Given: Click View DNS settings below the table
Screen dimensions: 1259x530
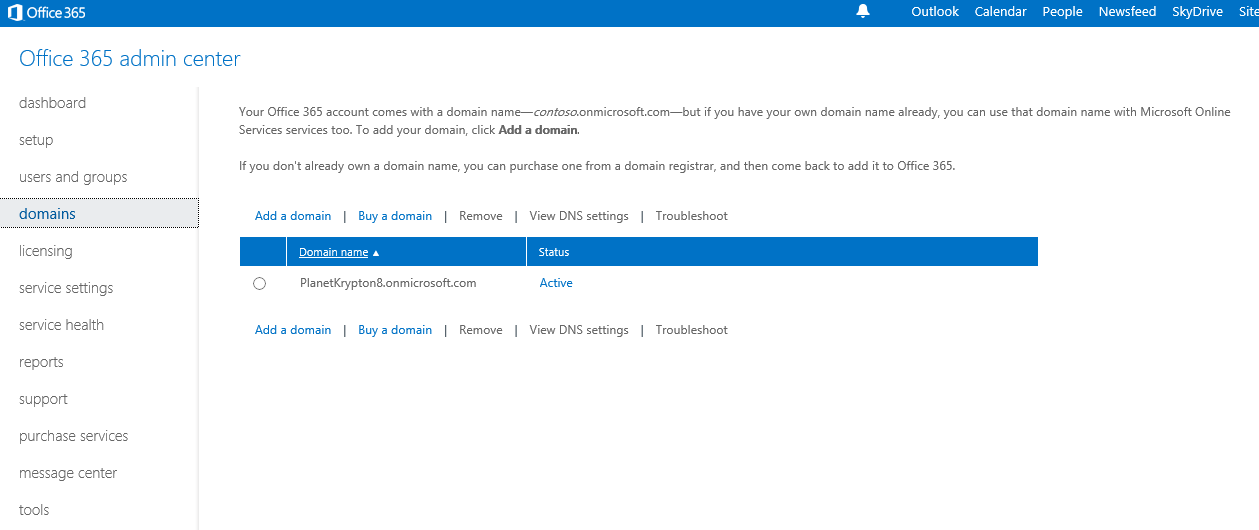Looking at the screenshot, I should click(579, 330).
